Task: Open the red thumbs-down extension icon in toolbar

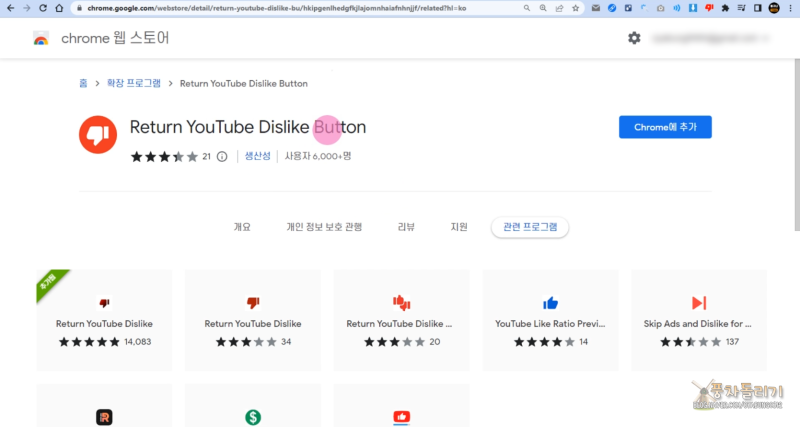Action: coord(709,8)
